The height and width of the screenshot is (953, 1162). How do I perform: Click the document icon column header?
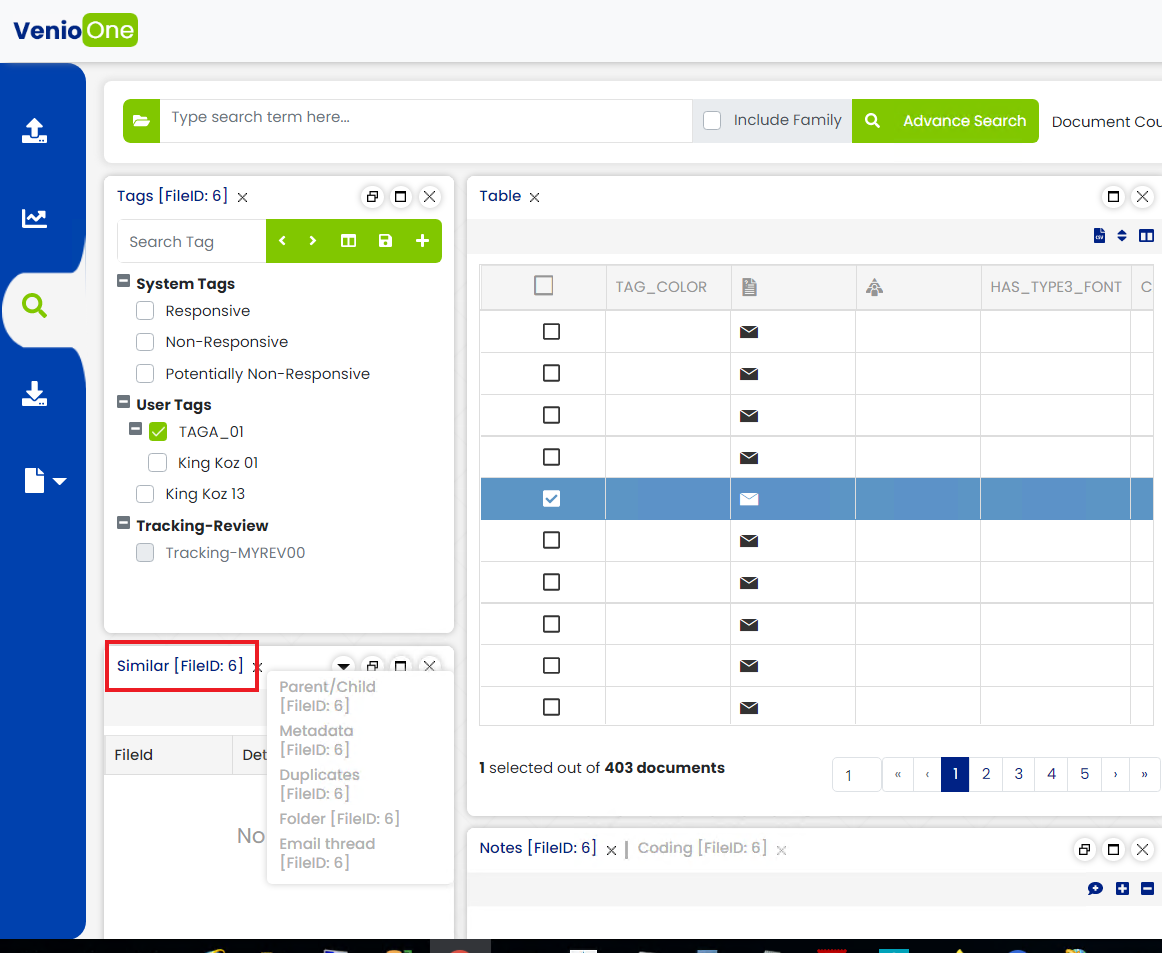pos(749,287)
